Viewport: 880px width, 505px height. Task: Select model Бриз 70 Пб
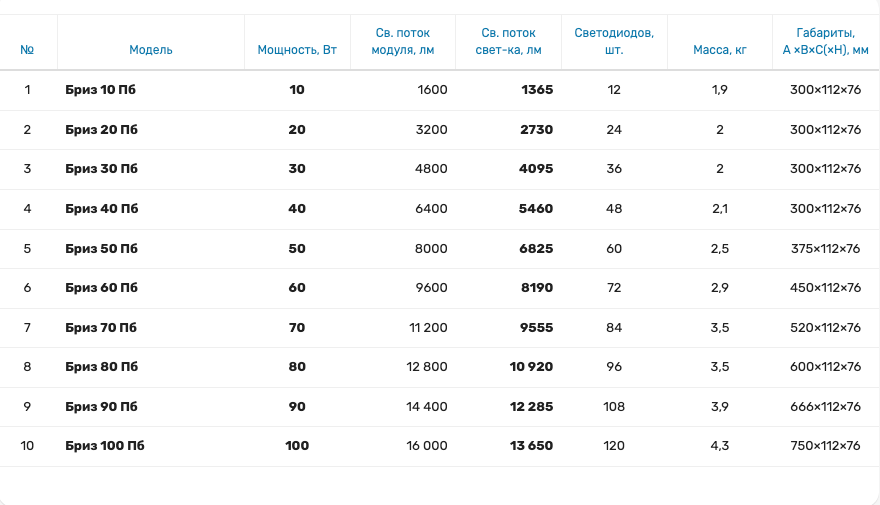tap(101, 327)
